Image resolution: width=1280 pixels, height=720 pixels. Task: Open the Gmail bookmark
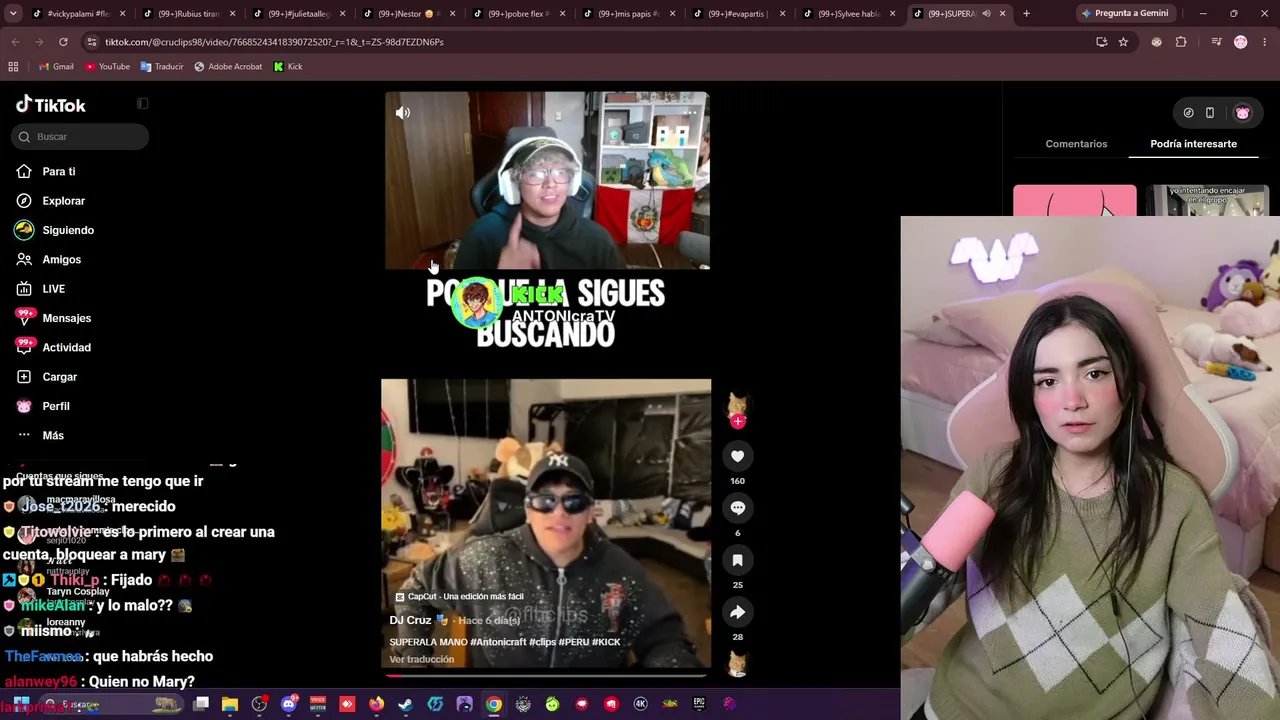tap(56, 67)
